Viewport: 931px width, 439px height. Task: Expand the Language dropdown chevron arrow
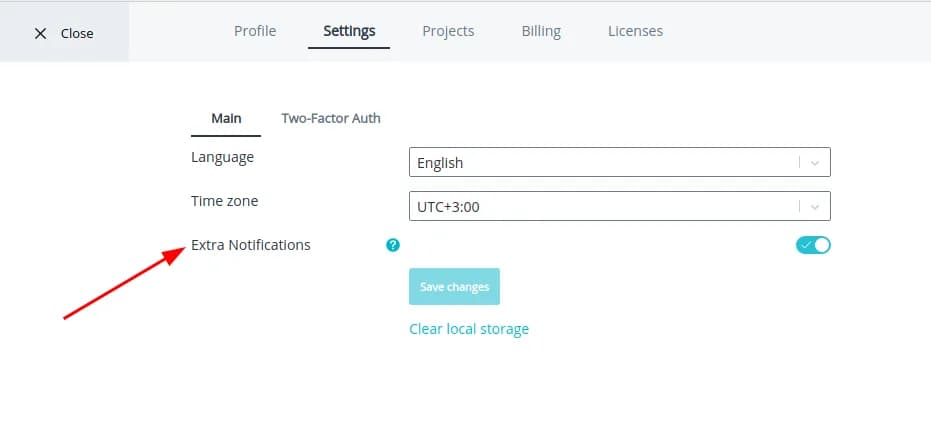tap(815, 163)
